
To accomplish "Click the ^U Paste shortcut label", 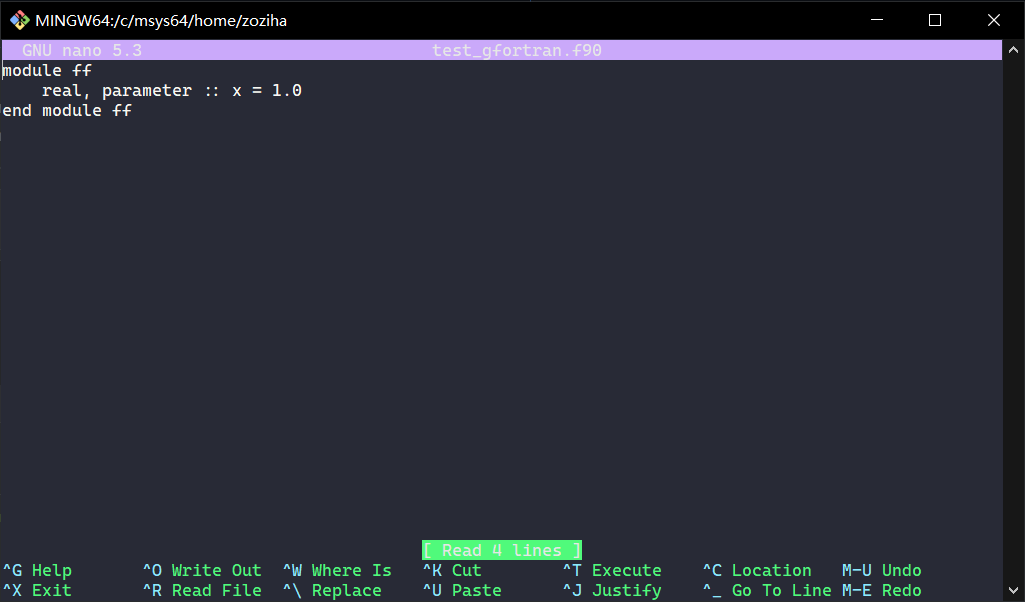I will pos(464,590).
